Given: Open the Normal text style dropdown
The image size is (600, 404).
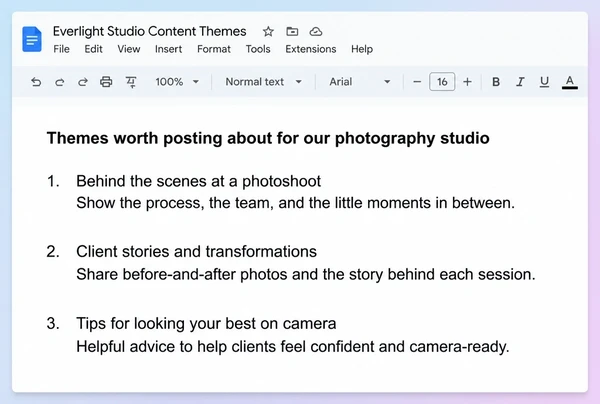Looking at the screenshot, I should pos(264,82).
